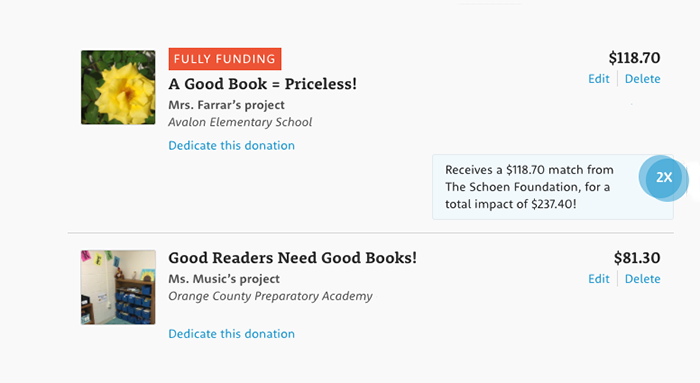Click the total impact of $237.40 text
This screenshot has width=700, height=383.
pos(511,204)
